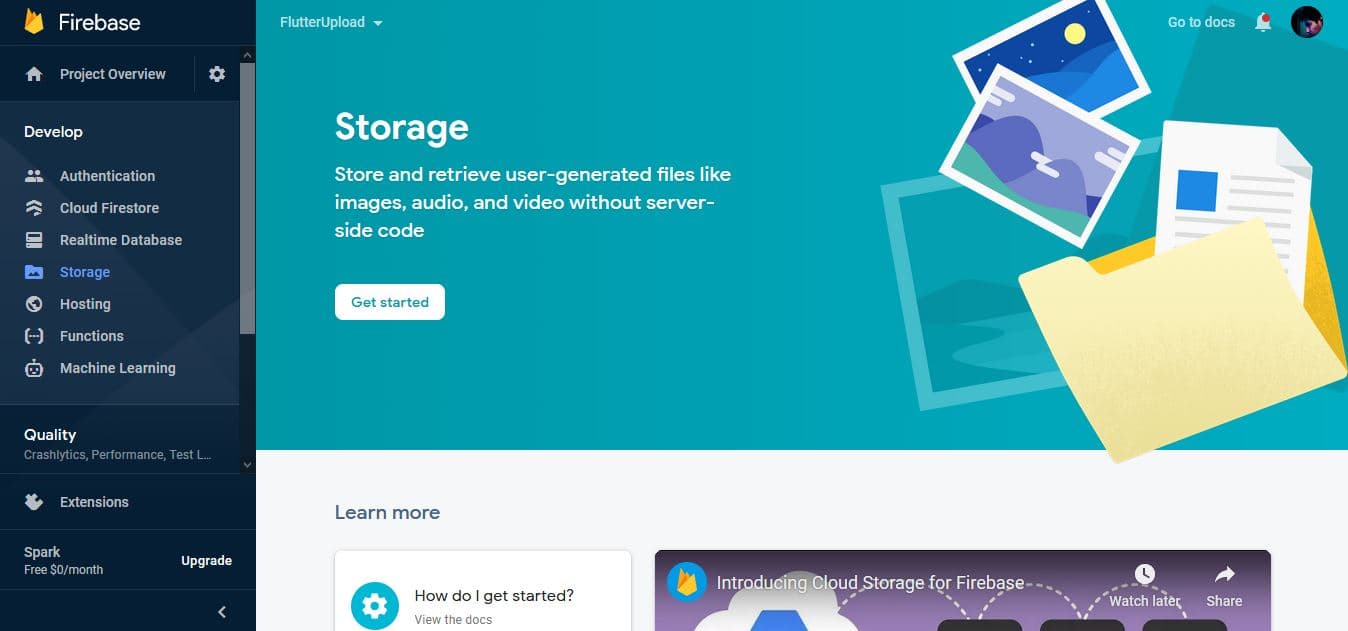Open notifications bell icon
The image size is (1348, 631).
click(1263, 22)
